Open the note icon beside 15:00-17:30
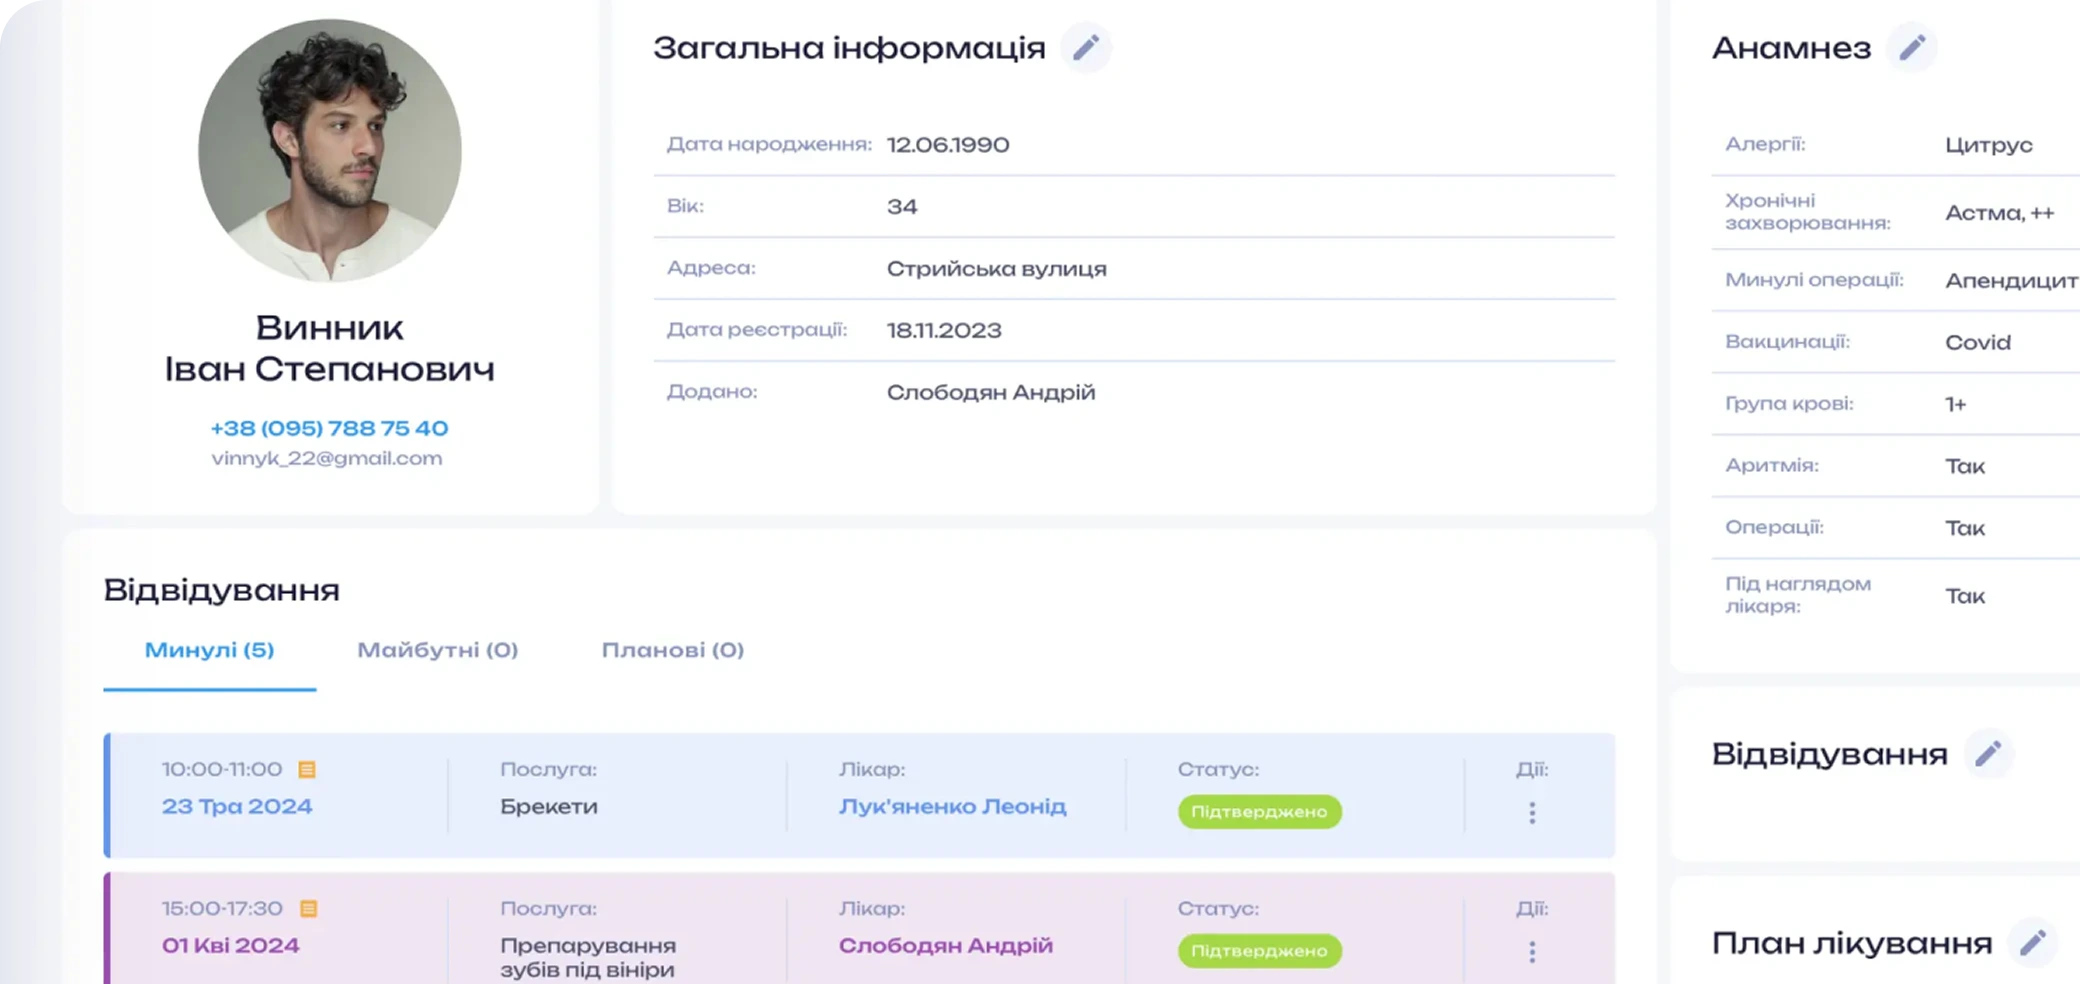 tap(309, 908)
